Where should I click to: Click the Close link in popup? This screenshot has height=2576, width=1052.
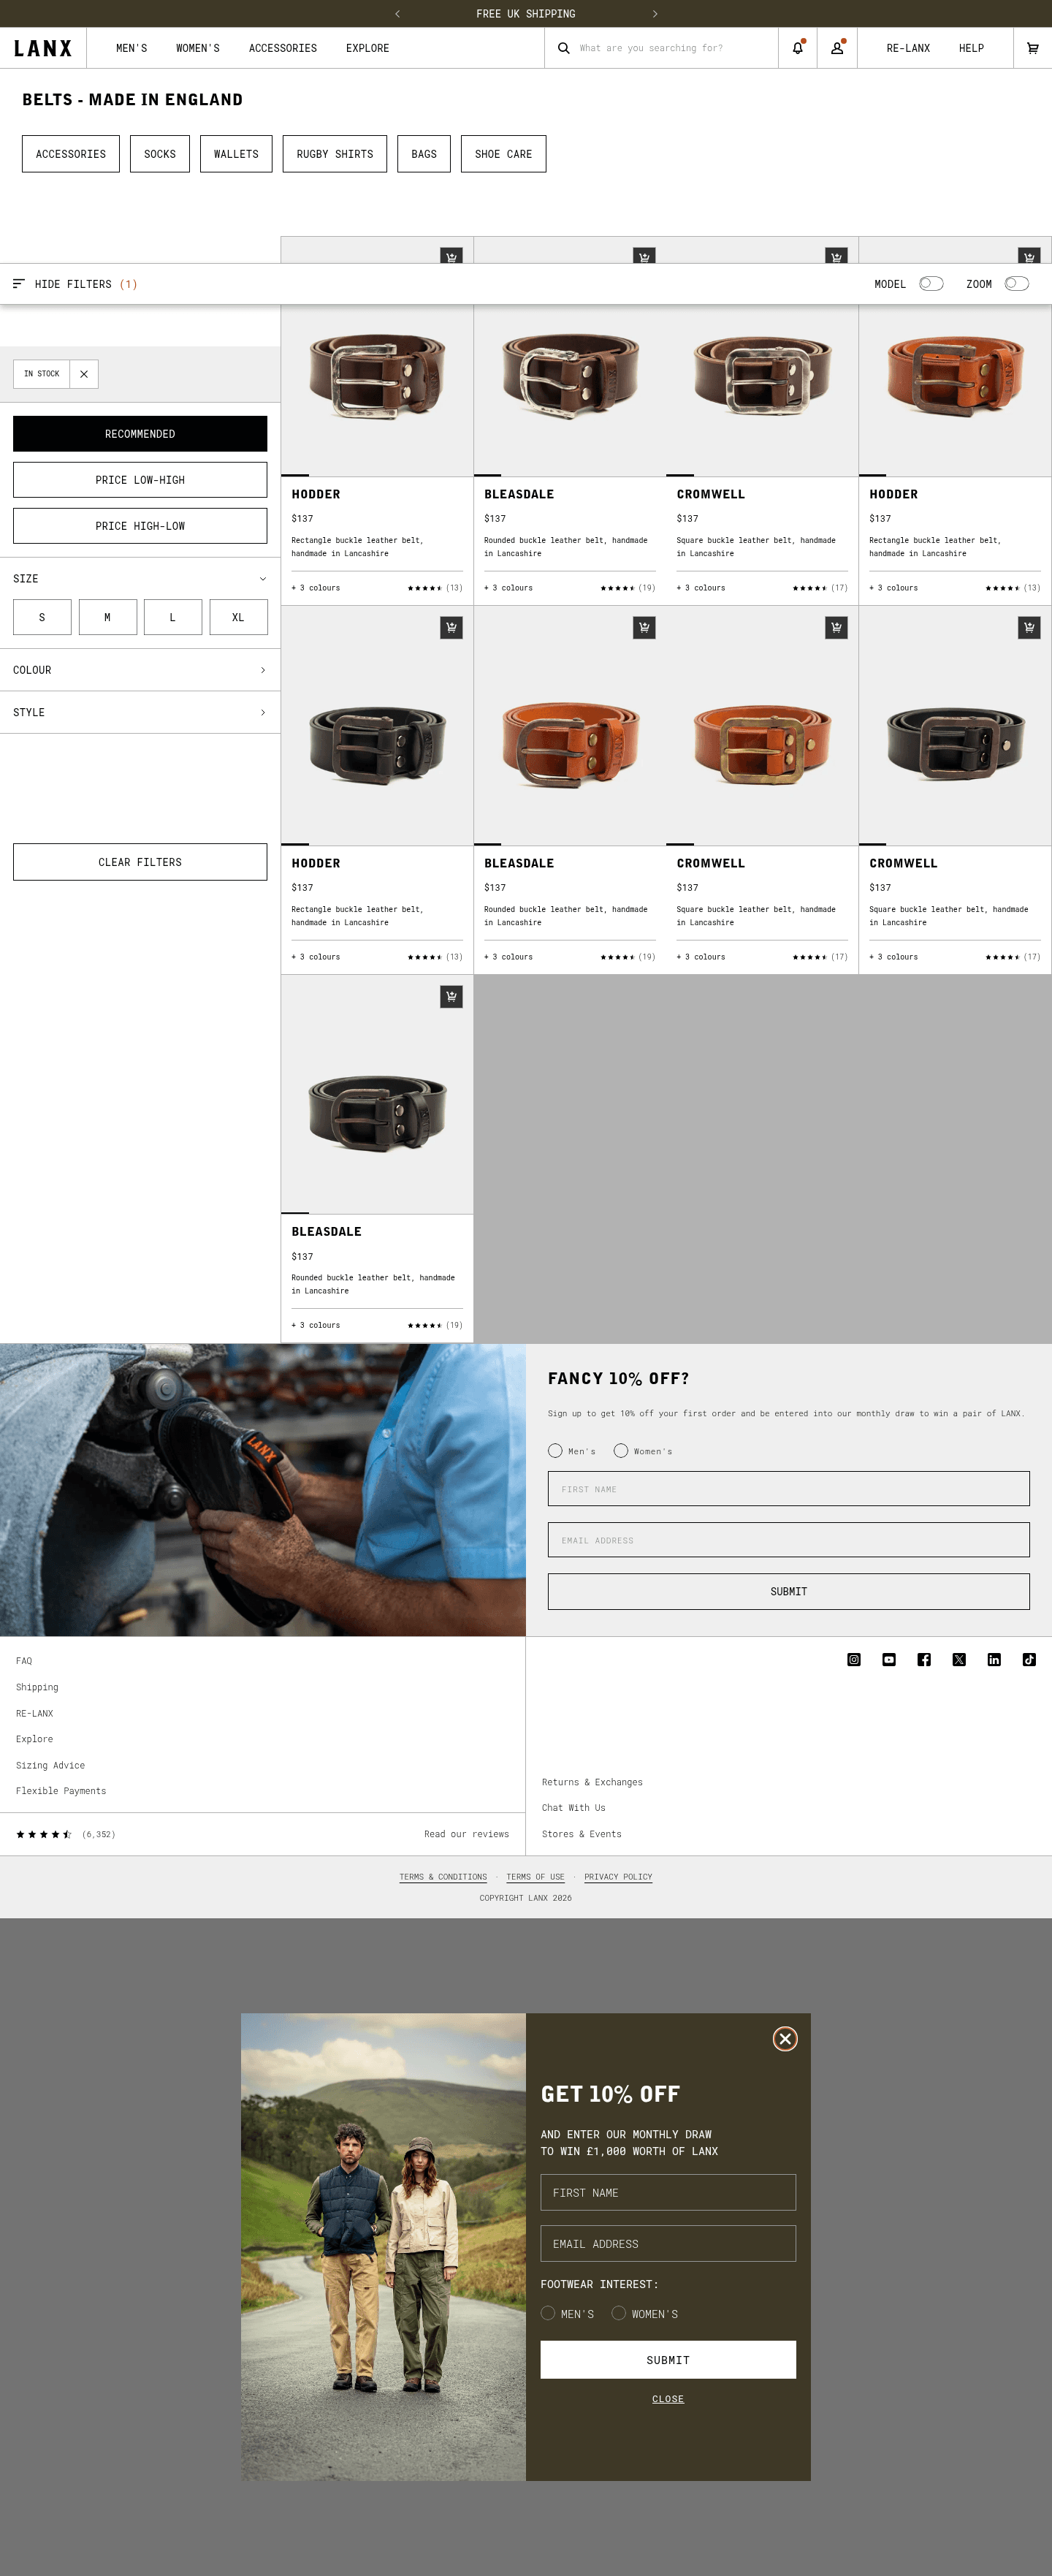click(x=668, y=2399)
